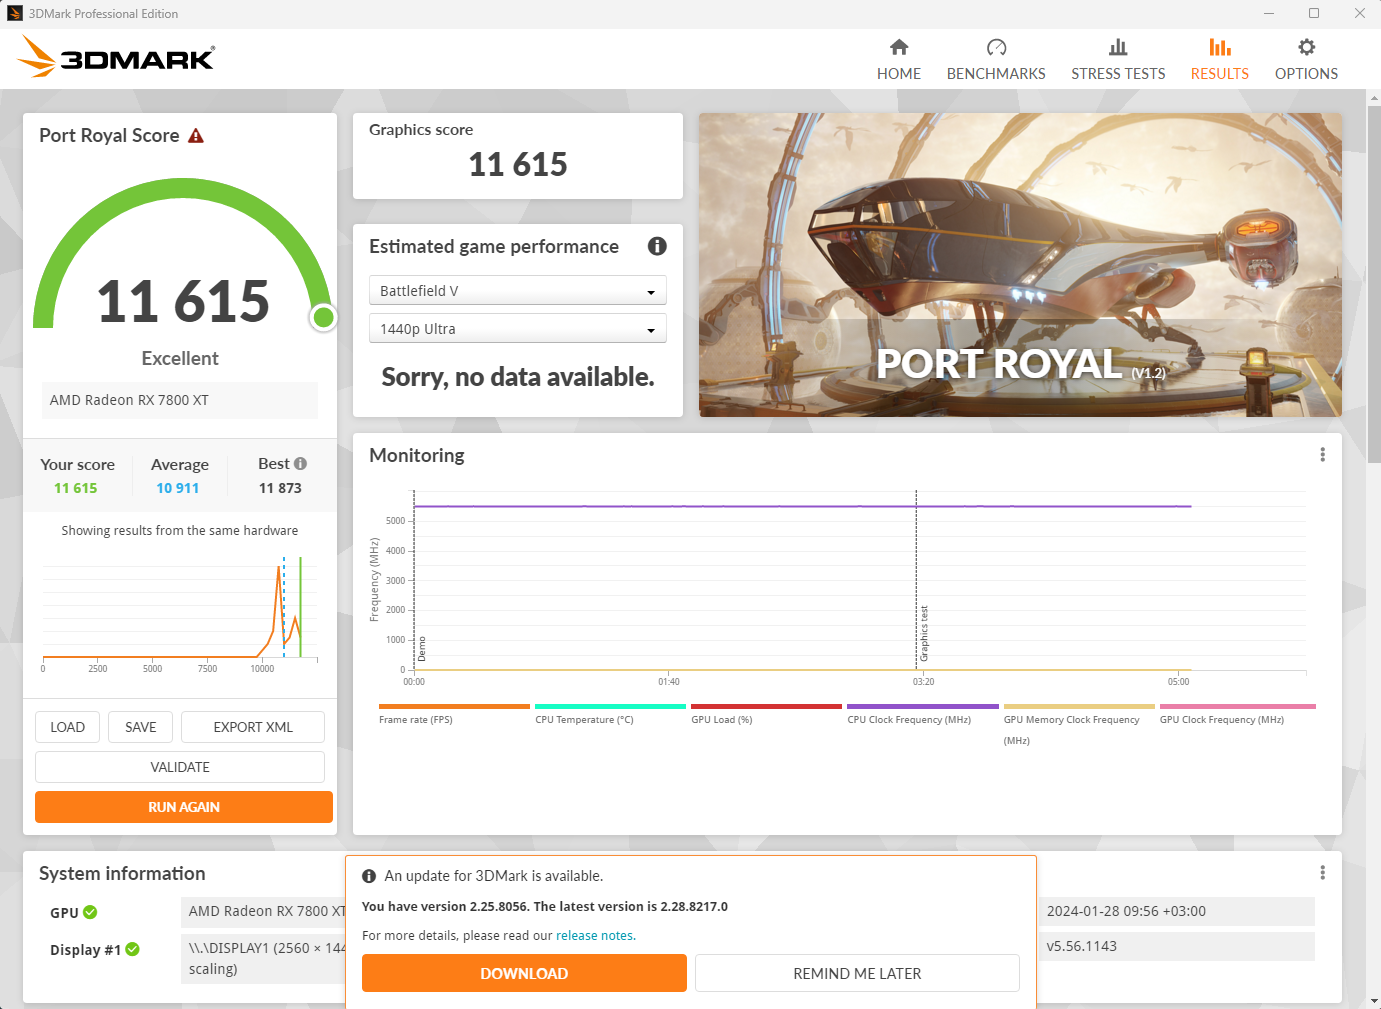Image resolution: width=1381 pixels, height=1009 pixels.
Task: Open the release notes link
Action: 595,936
